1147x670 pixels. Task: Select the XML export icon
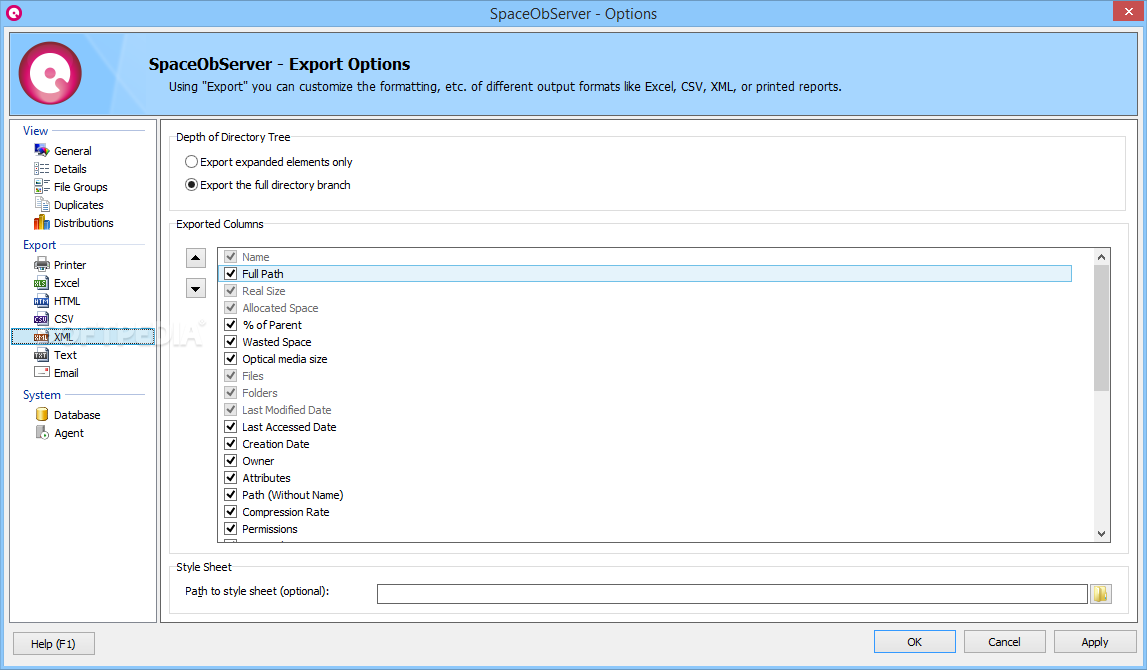tap(42, 336)
